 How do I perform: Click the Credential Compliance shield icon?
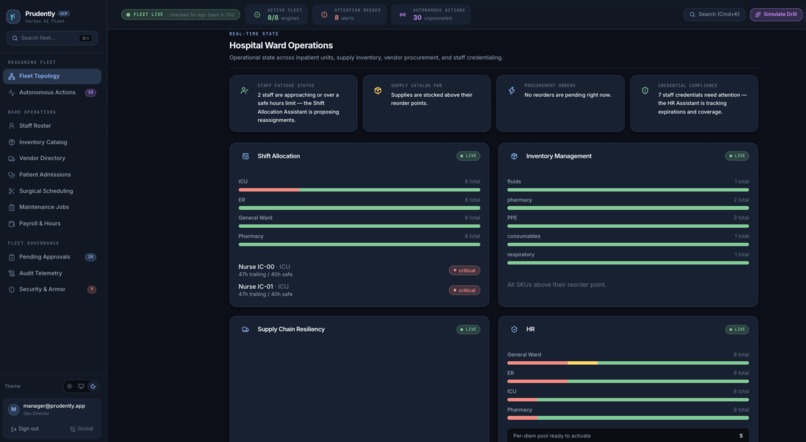coord(645,90)
